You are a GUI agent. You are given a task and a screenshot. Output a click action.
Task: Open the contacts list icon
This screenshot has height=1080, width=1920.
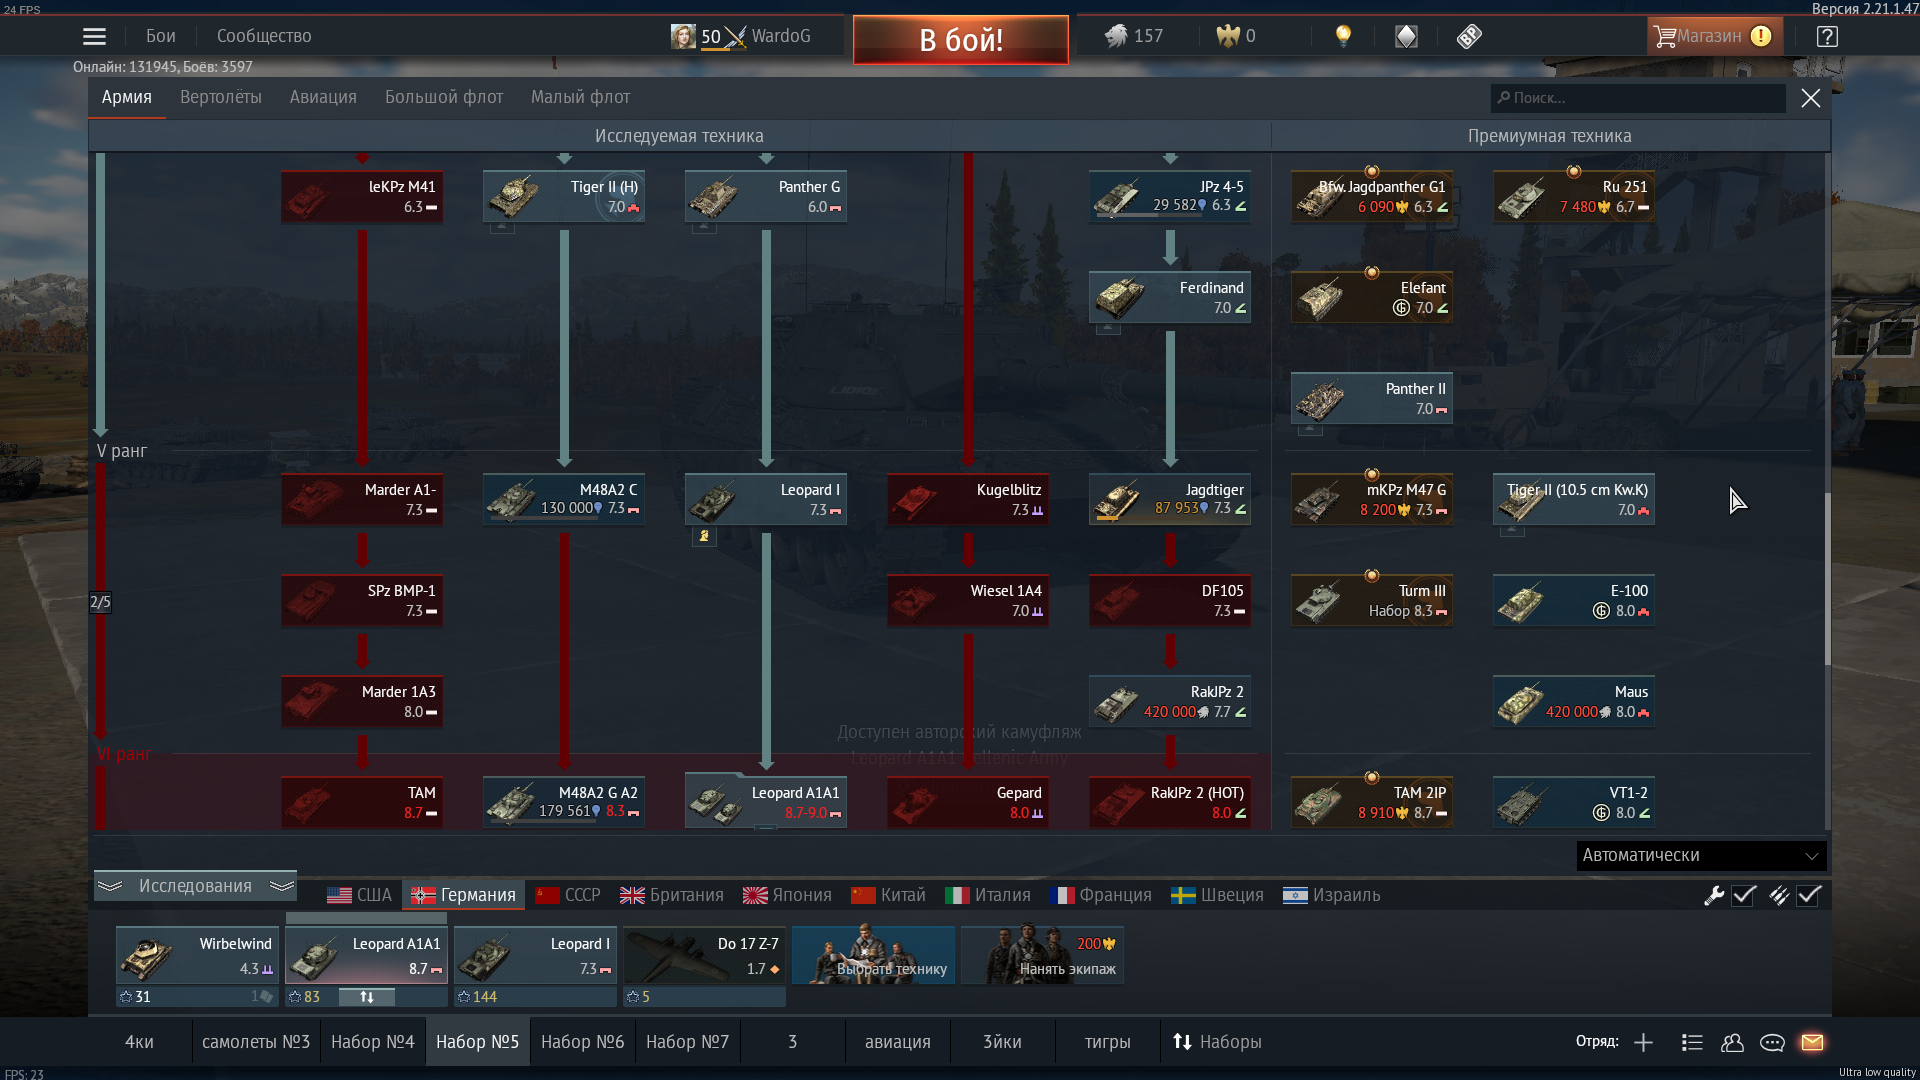[1692, 1042]
